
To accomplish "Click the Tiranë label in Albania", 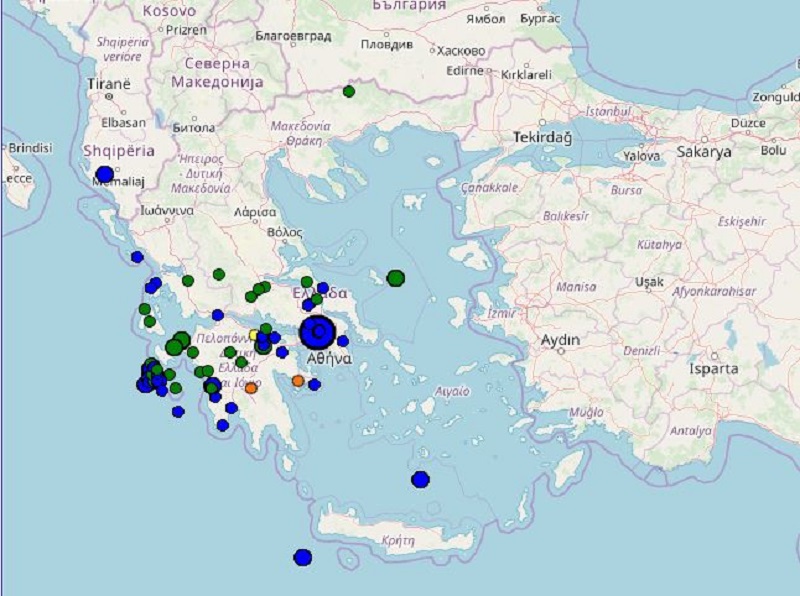I will (109, 85).
